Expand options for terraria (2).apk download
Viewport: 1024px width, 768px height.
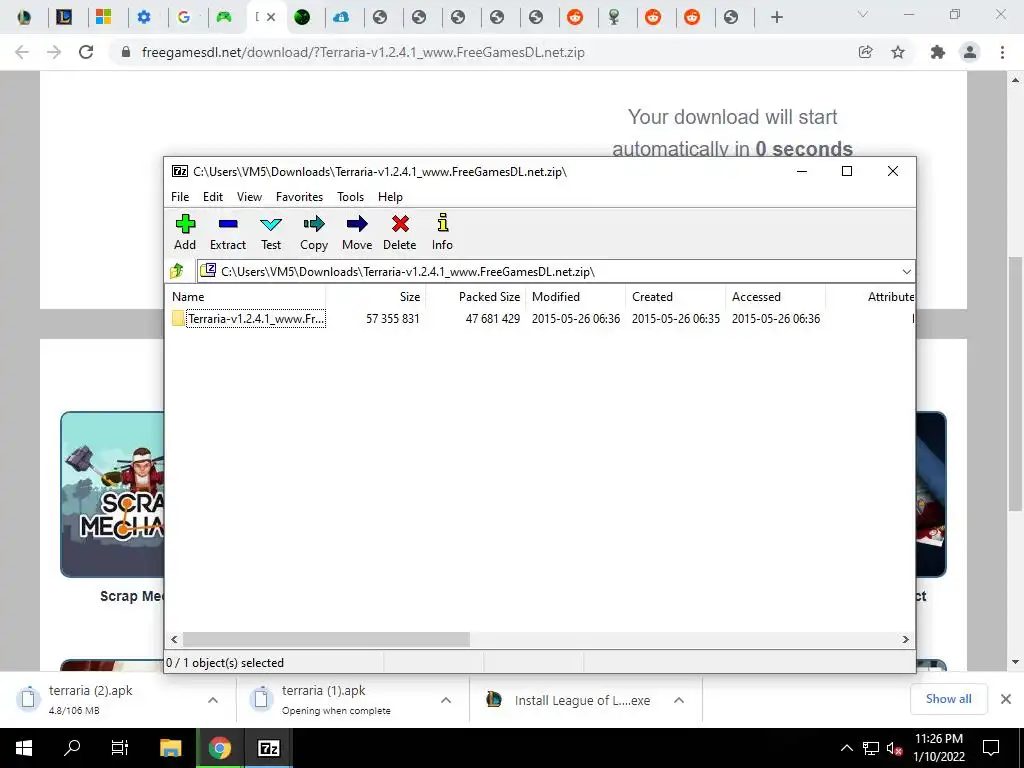(x=213, y=700)
